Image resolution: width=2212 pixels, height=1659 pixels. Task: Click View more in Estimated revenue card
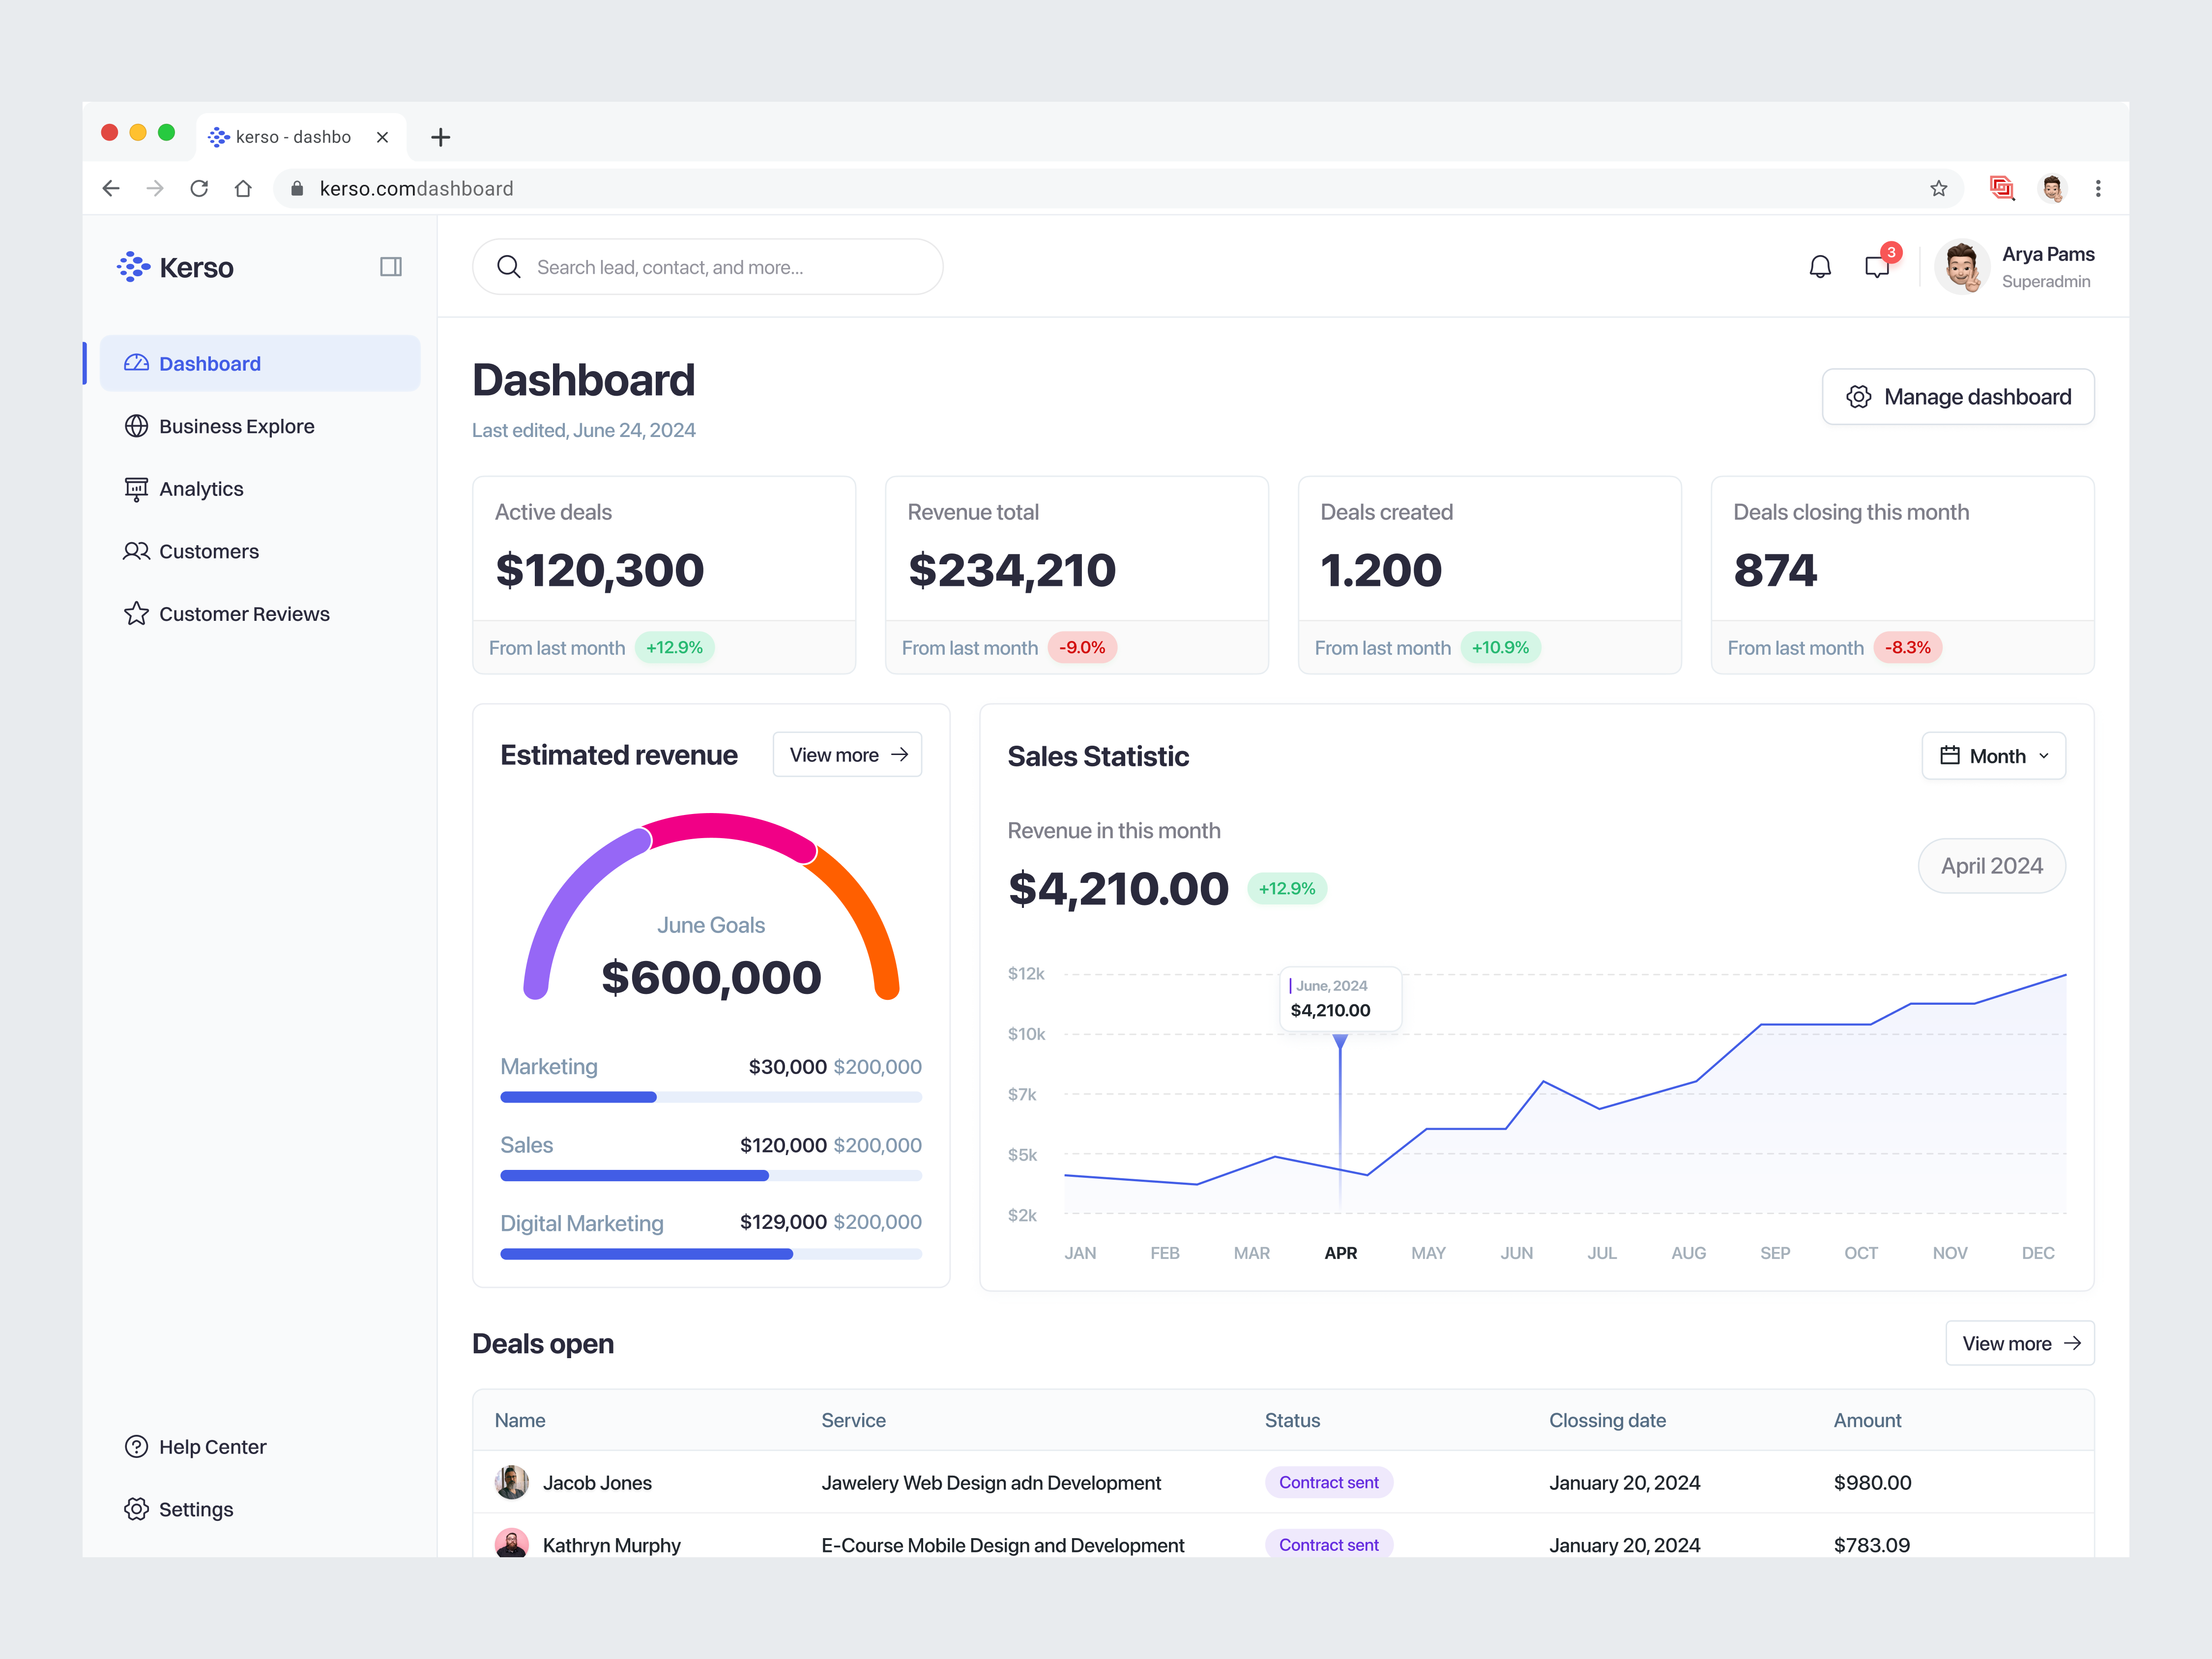tap(846, 754)
